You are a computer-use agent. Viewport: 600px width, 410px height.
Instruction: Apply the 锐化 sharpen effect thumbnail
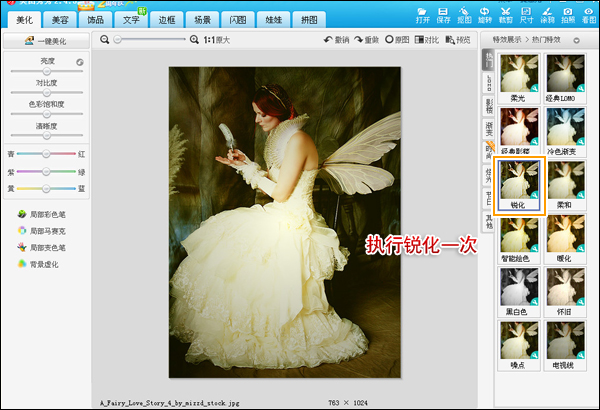coord(518,187)
